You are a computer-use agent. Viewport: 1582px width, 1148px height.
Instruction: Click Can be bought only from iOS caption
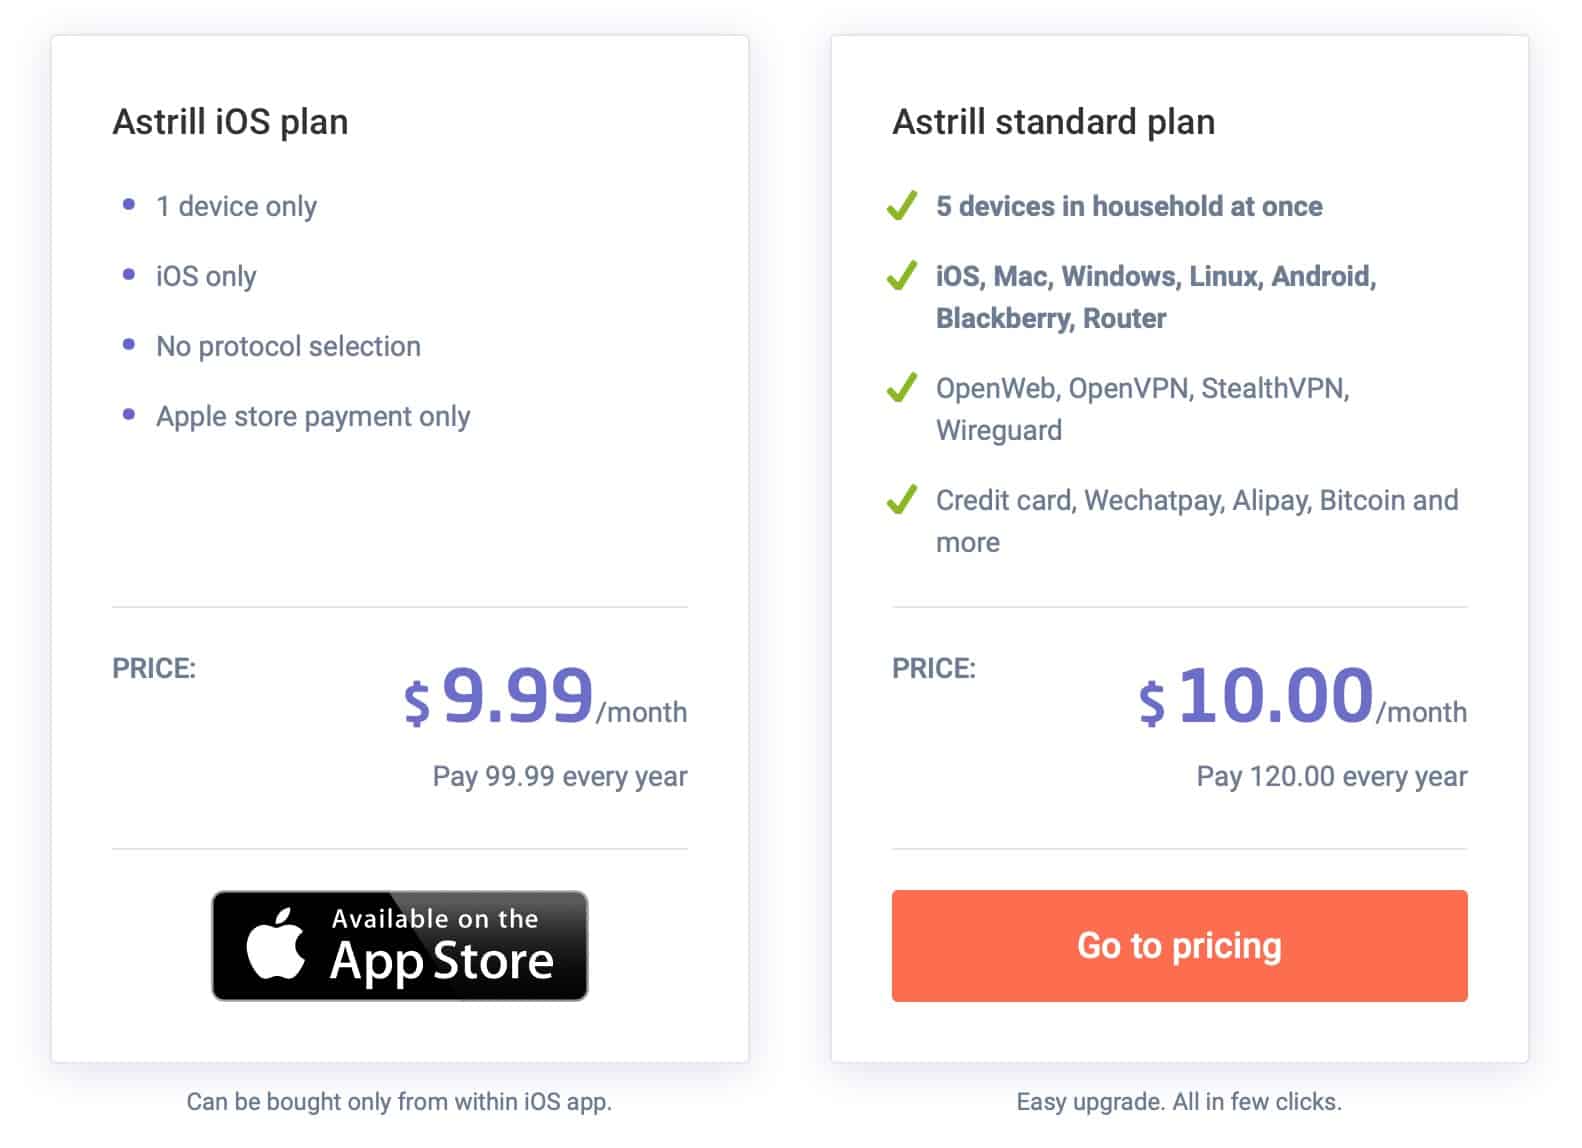pos(399,1102)
